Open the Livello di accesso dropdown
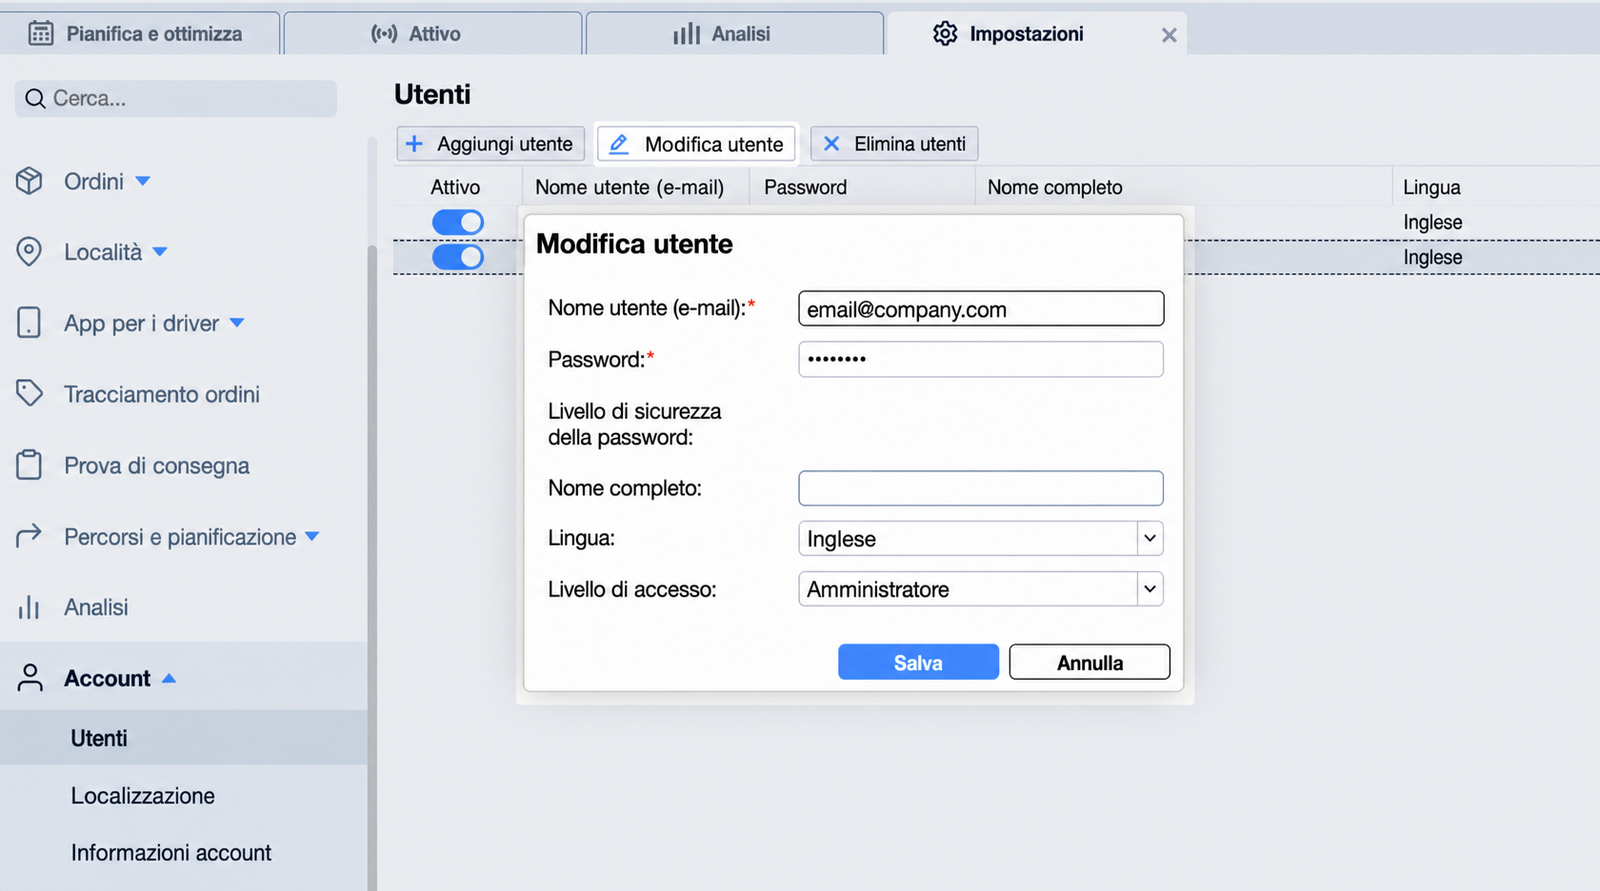The image size is (1600, 891). pos(981,589)
